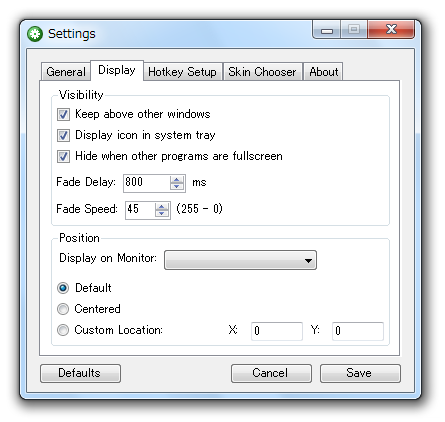Screen dimensions: 445x422
Task: Open the Hotkey Setup tab
Action: [183, 72]
